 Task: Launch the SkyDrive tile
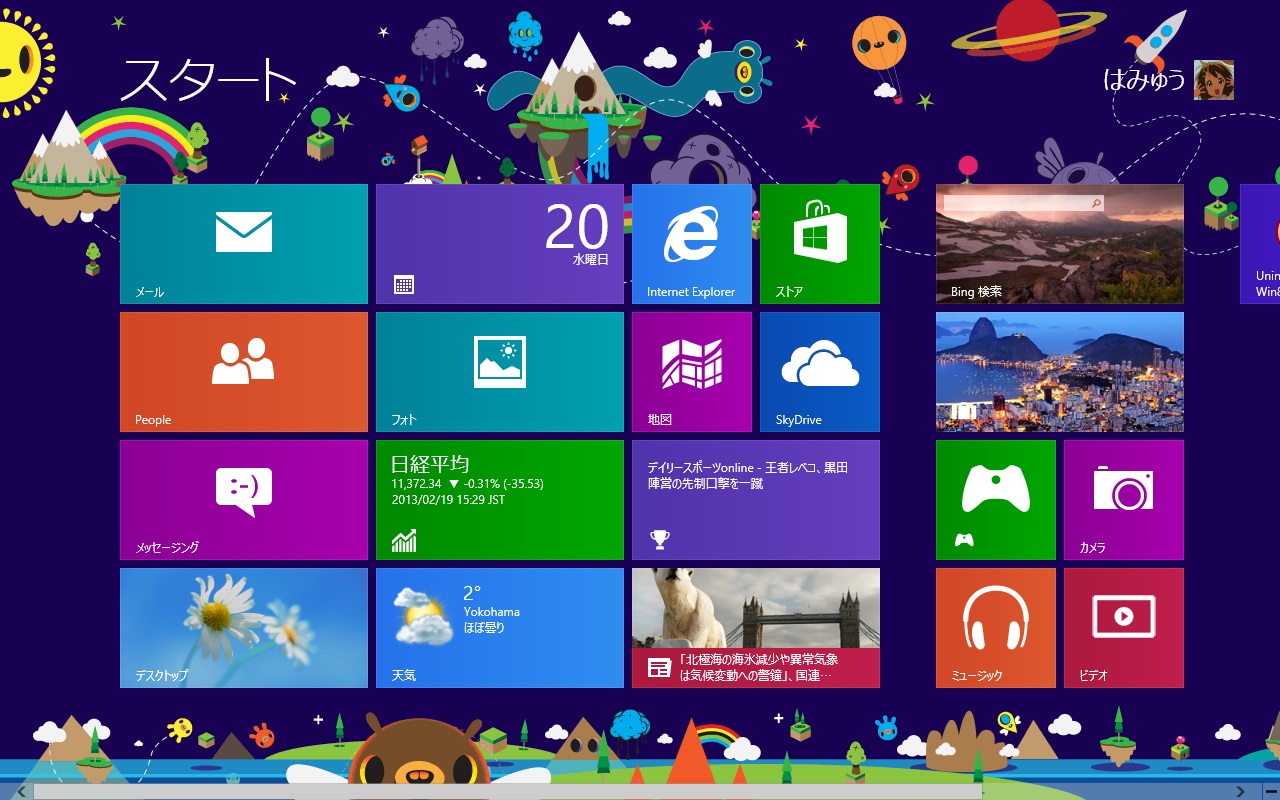(x=820, y=372)
